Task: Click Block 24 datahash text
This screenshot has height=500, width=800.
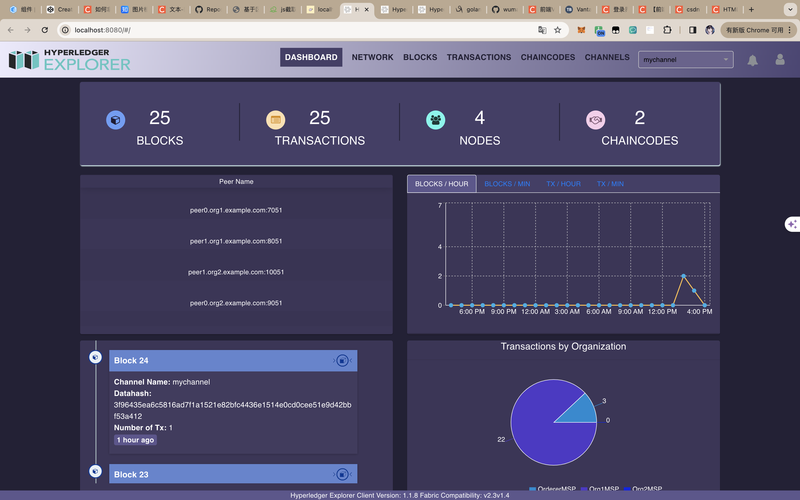Action: tap(232, 410)
